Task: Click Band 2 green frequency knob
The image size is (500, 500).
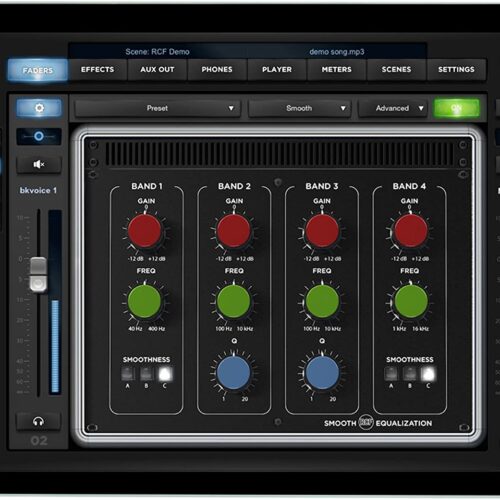Action: [234, 301]
